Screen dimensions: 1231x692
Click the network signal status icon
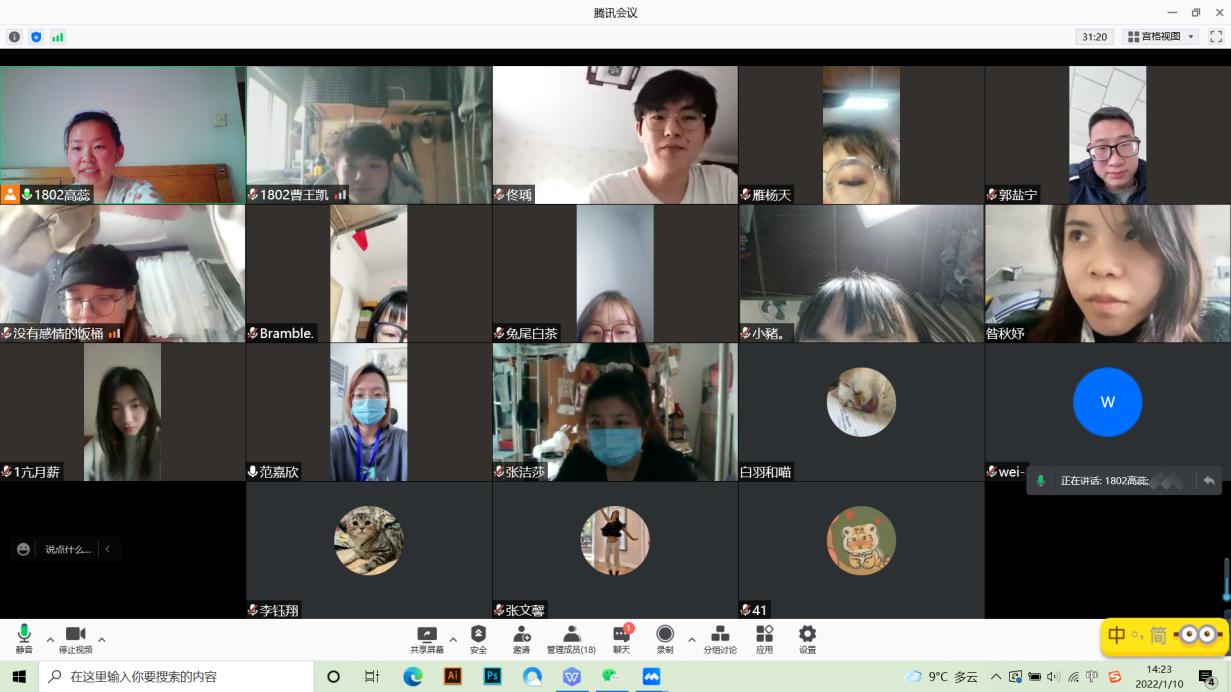click(58, 37)
